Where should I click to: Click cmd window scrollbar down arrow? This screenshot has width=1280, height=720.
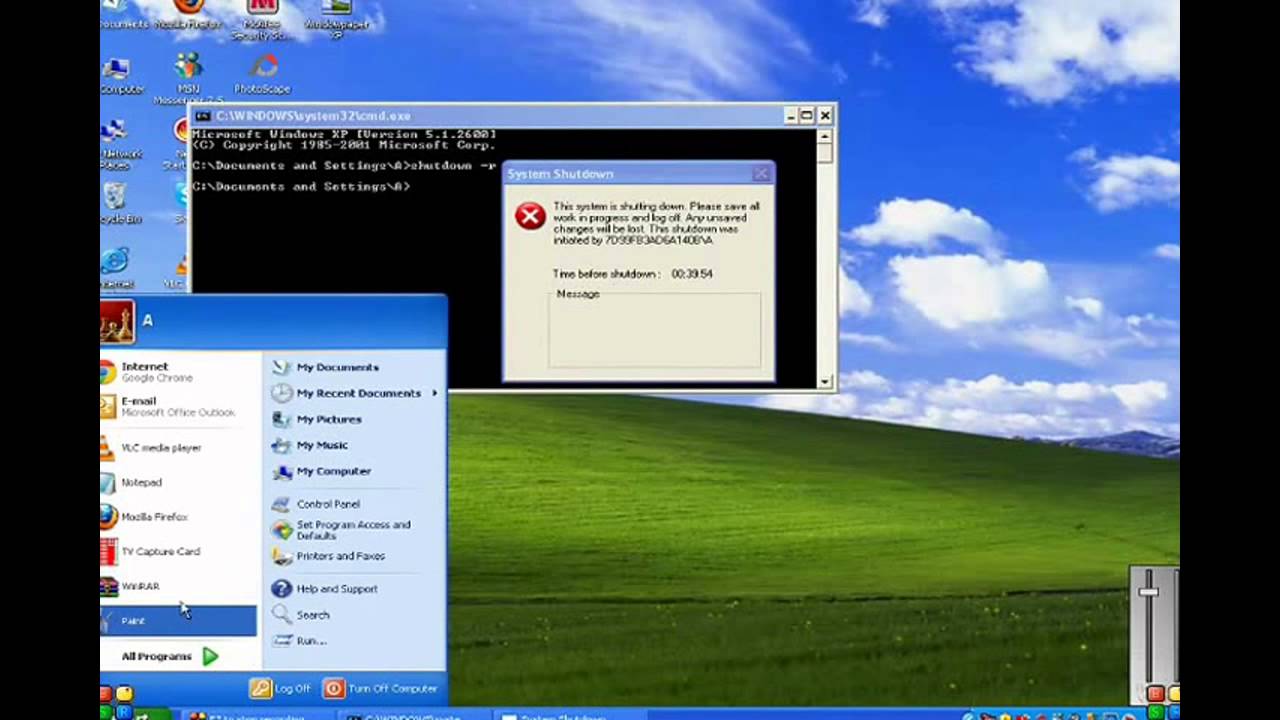click(825, 380)
